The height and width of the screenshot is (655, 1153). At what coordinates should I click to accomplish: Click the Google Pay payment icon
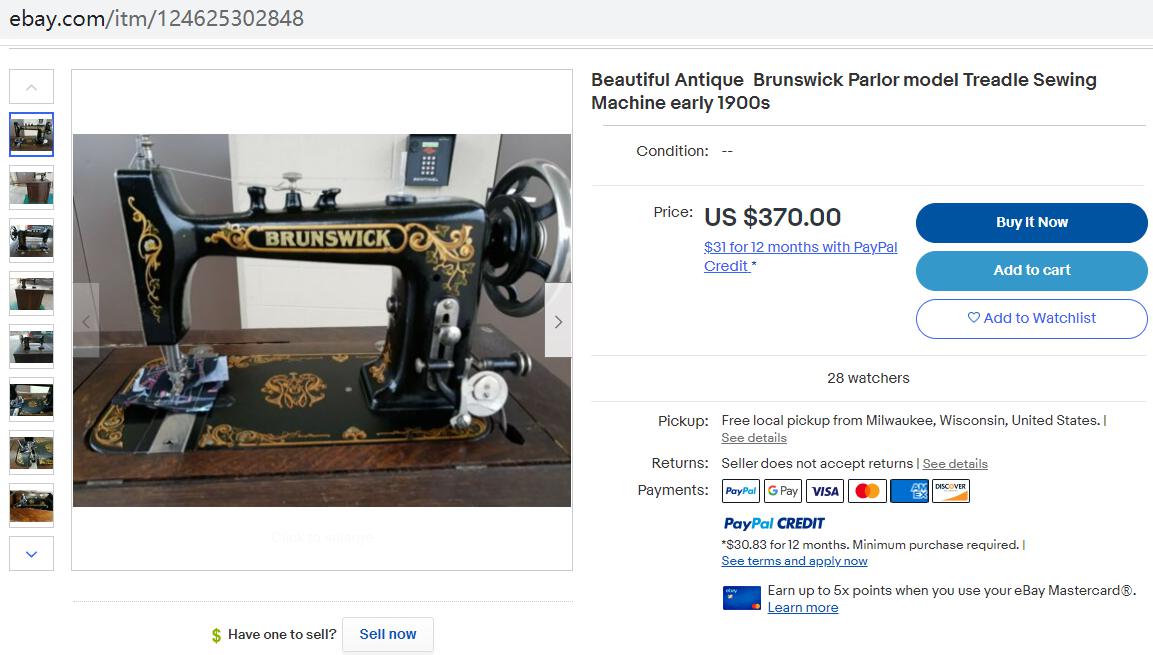782,491
